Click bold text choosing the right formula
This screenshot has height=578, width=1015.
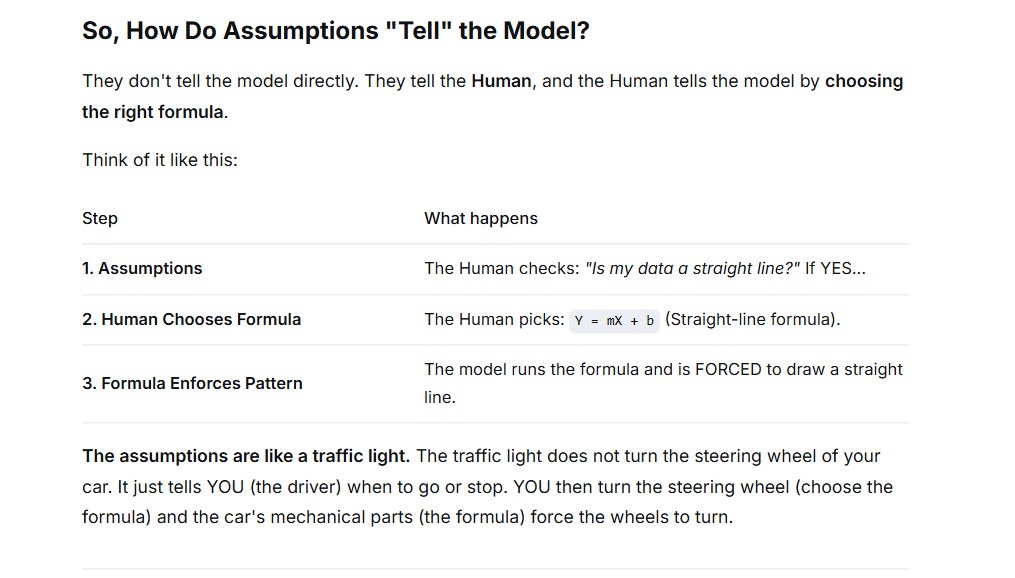coord(493,96)
